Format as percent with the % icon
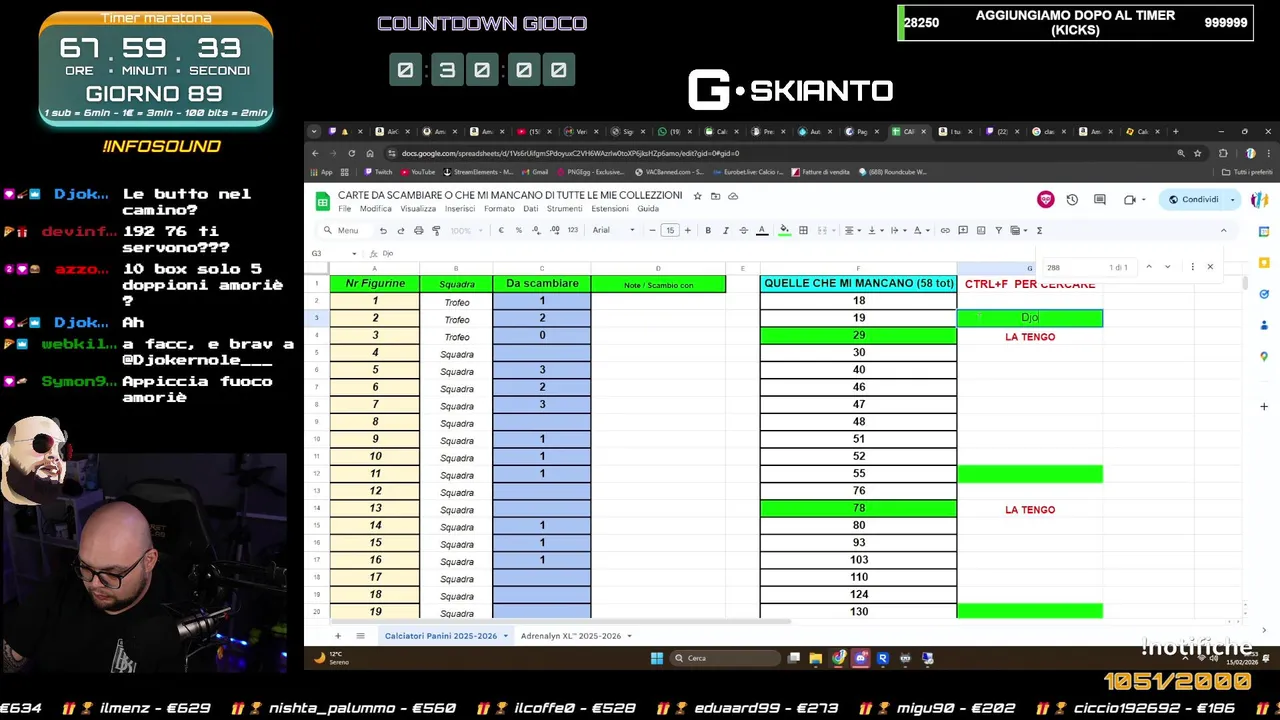The image size is (1280, 720). (518, 230)
